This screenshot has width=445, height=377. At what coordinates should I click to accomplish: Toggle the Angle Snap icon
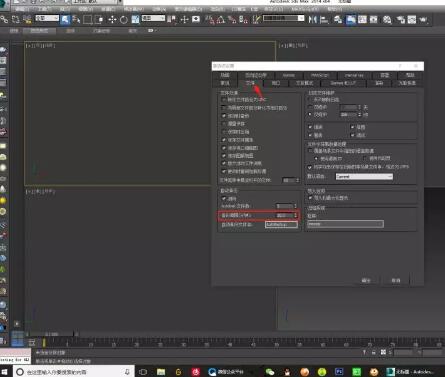point(221,20)
